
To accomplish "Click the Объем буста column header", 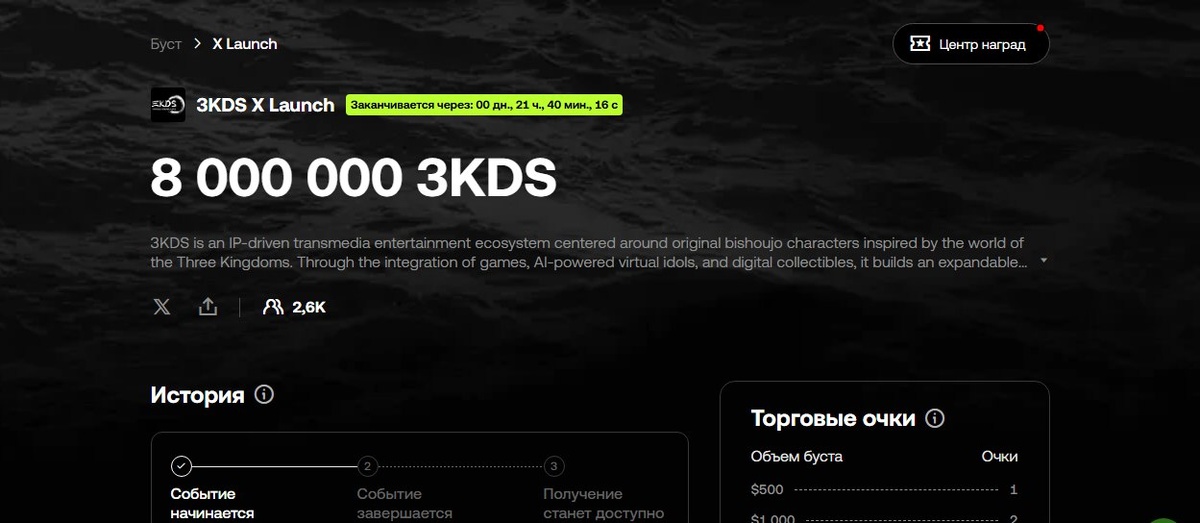I will [797, 456].
